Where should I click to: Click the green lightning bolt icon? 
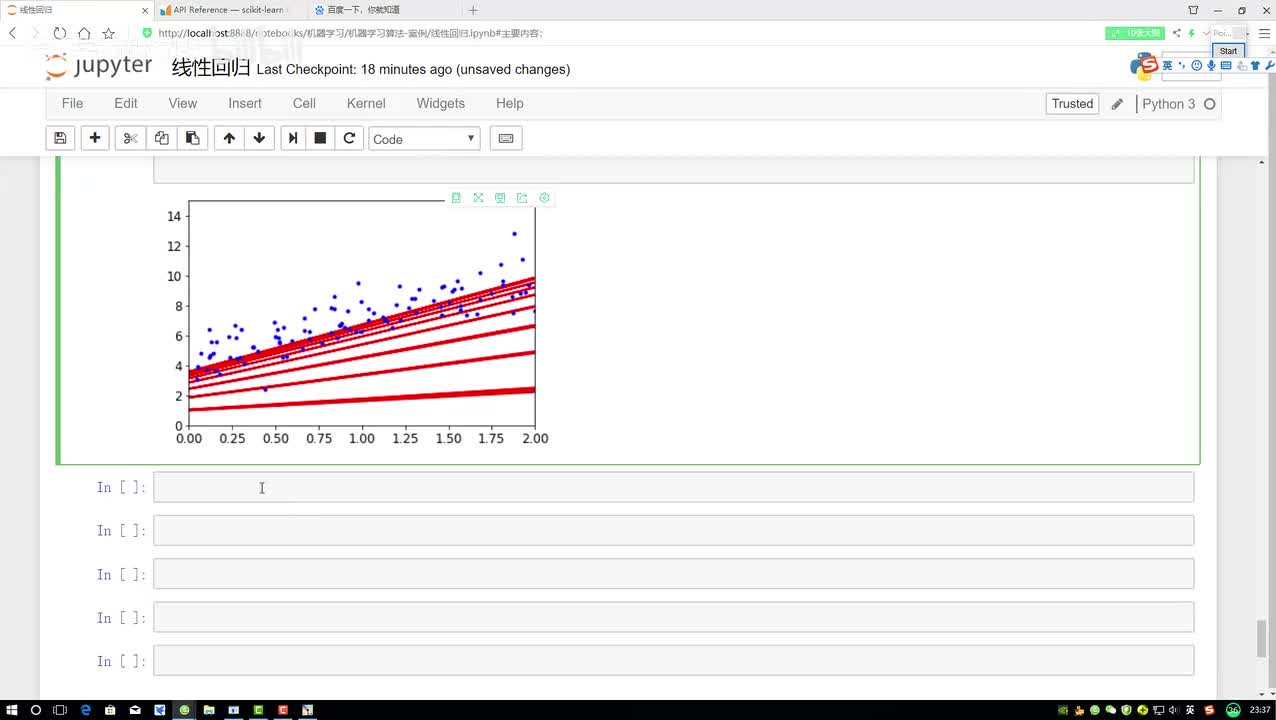pyautogui.click(x=1192, y=33)
